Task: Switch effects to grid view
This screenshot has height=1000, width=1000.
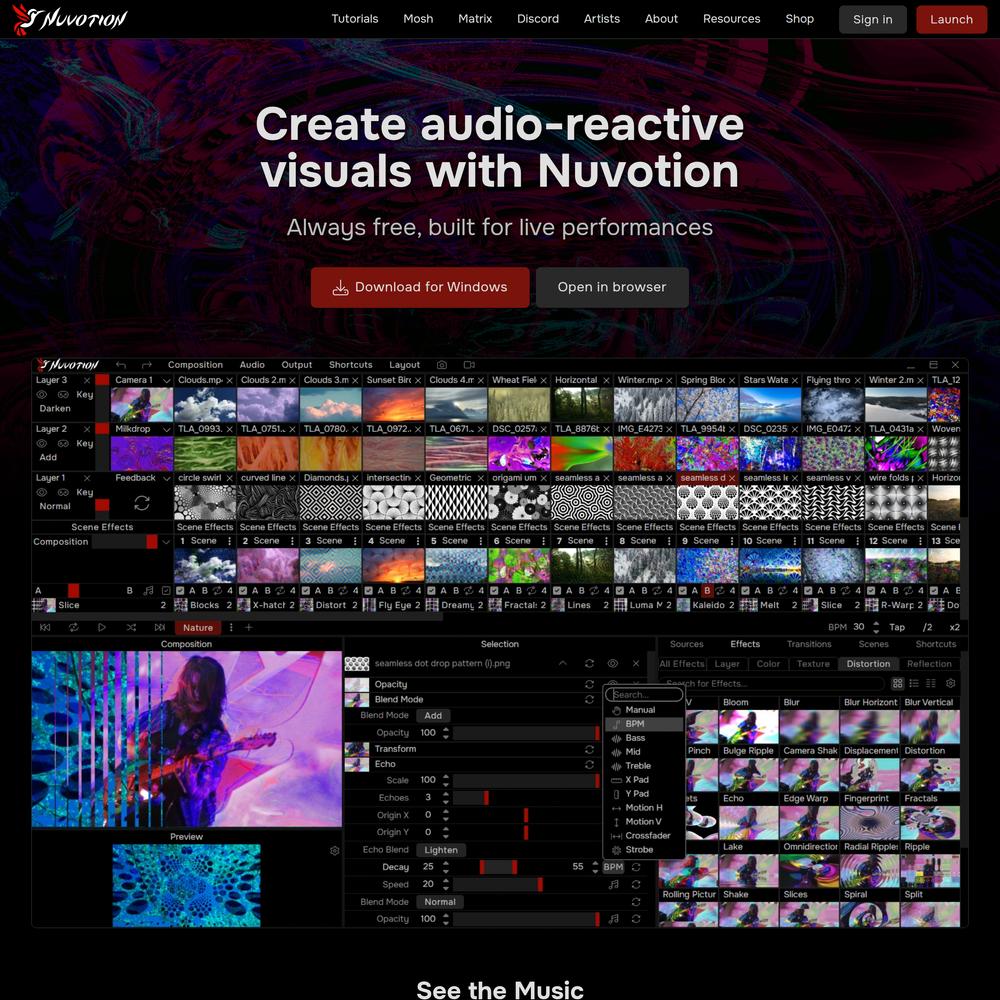Action: [897, 684]
